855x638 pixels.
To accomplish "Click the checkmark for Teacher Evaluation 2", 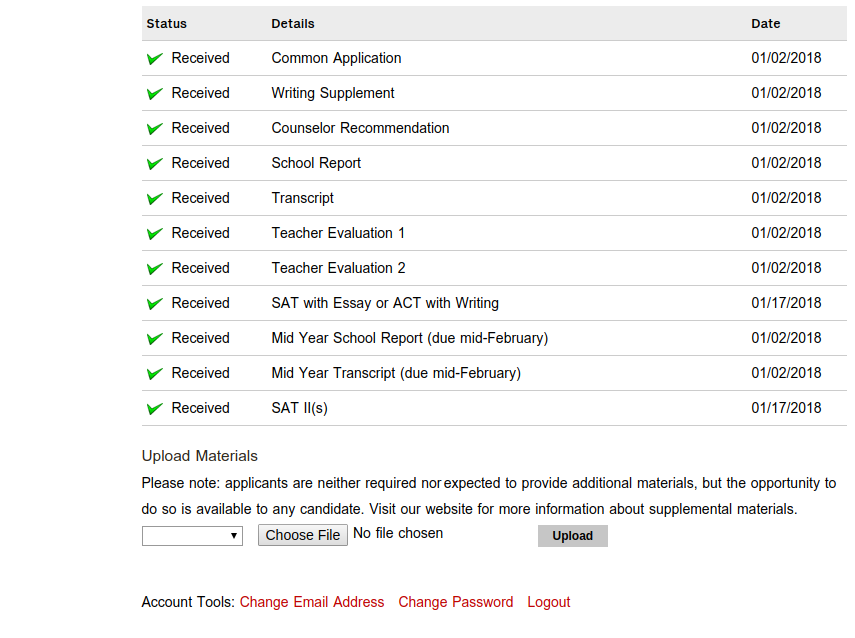I will [x=155, y=268].
